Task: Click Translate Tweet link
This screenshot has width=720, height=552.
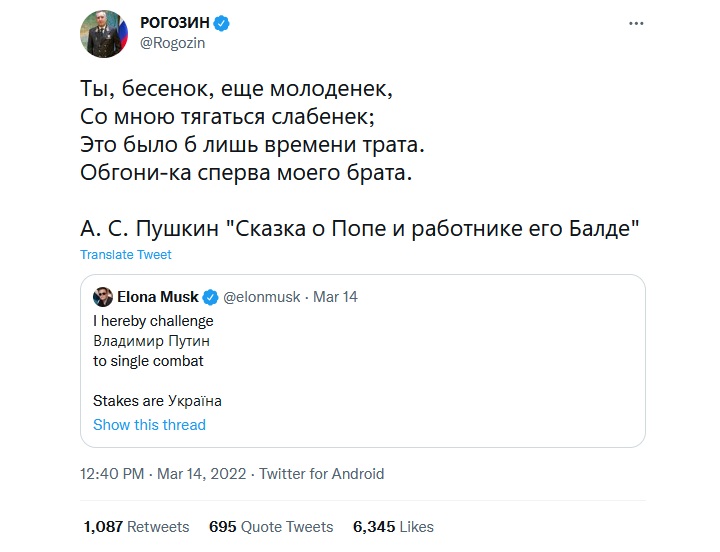Action: pos(126,255)
